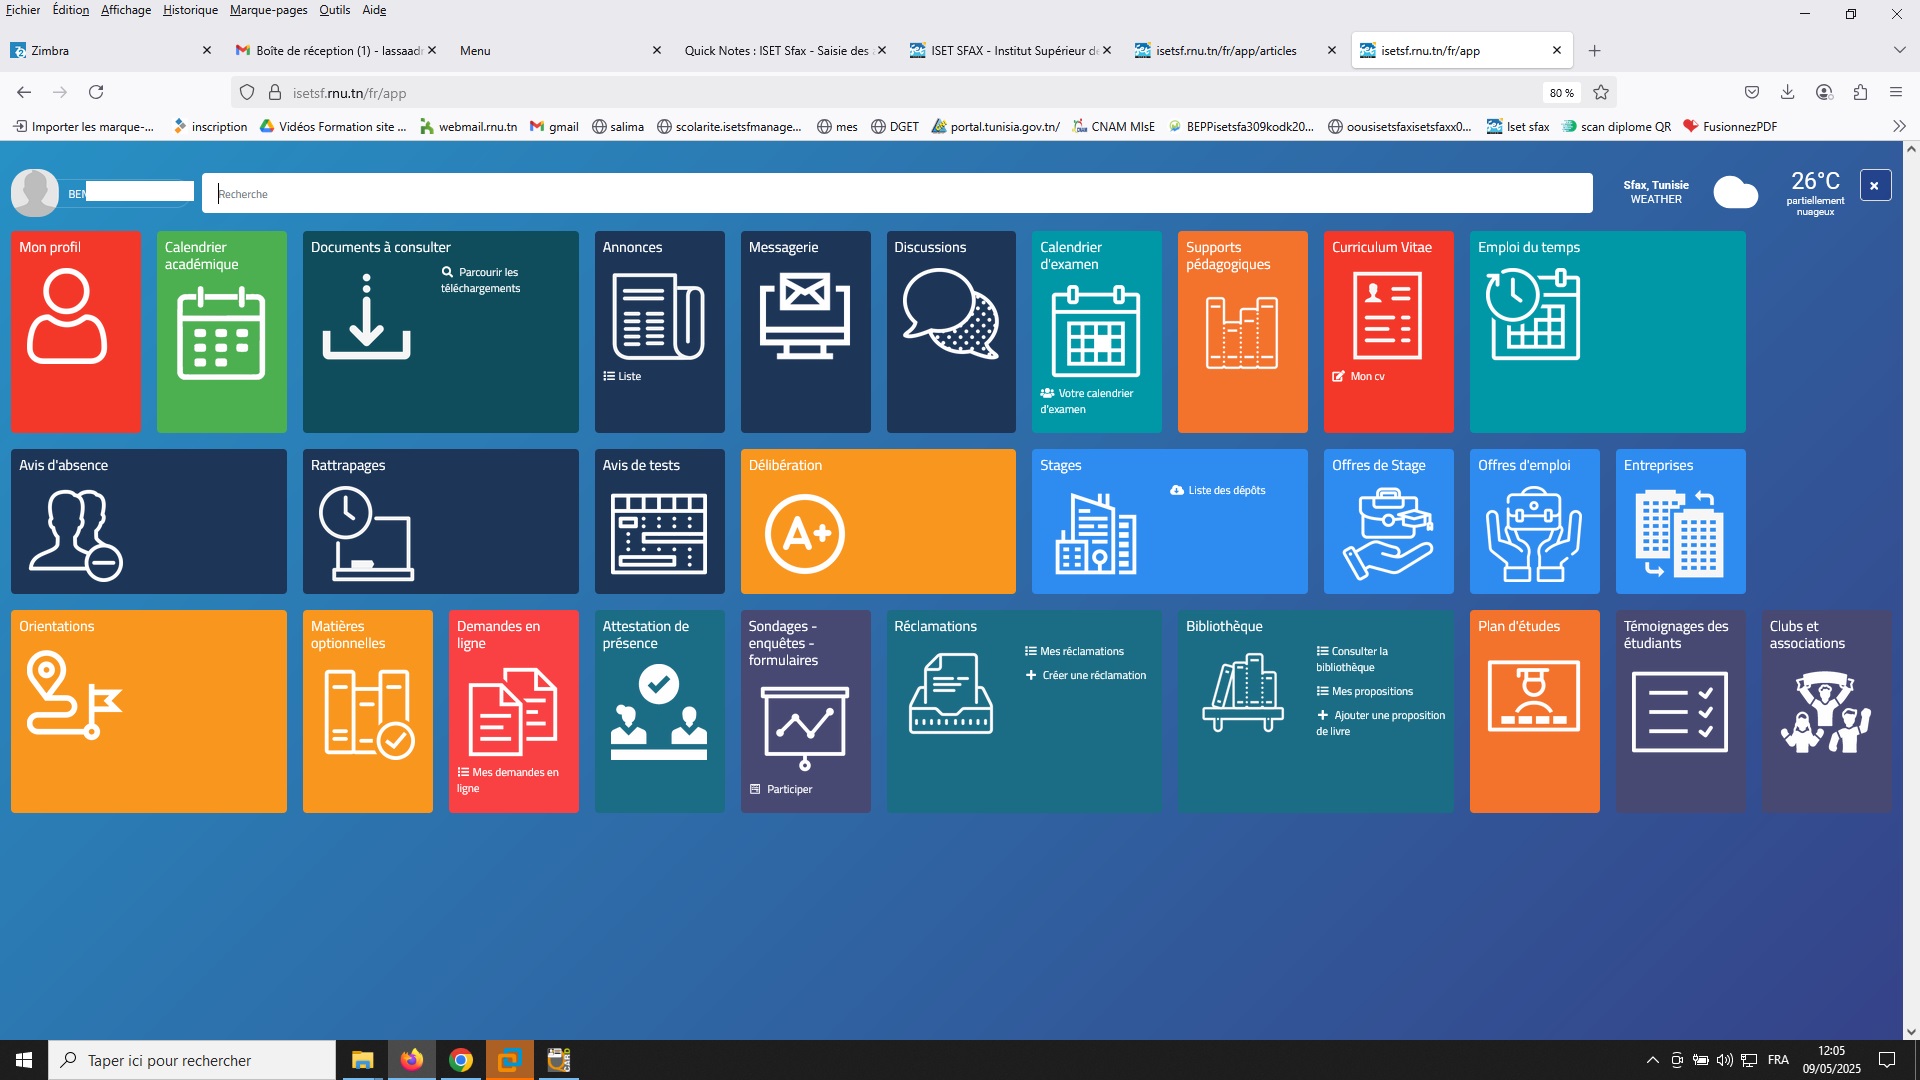Expand the list all tabs chevron
The width and height of the screenshot is (1920, 1080).
(1899, 50)
